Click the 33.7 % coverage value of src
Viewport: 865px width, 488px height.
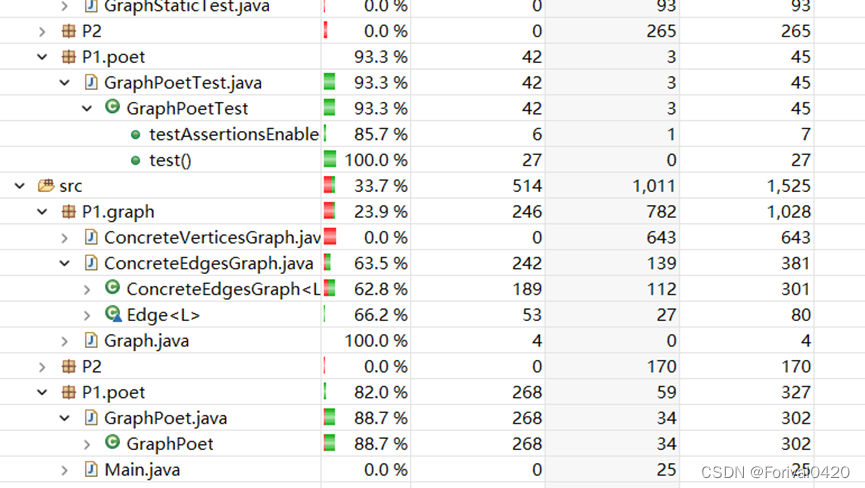(x=381, y=186)
